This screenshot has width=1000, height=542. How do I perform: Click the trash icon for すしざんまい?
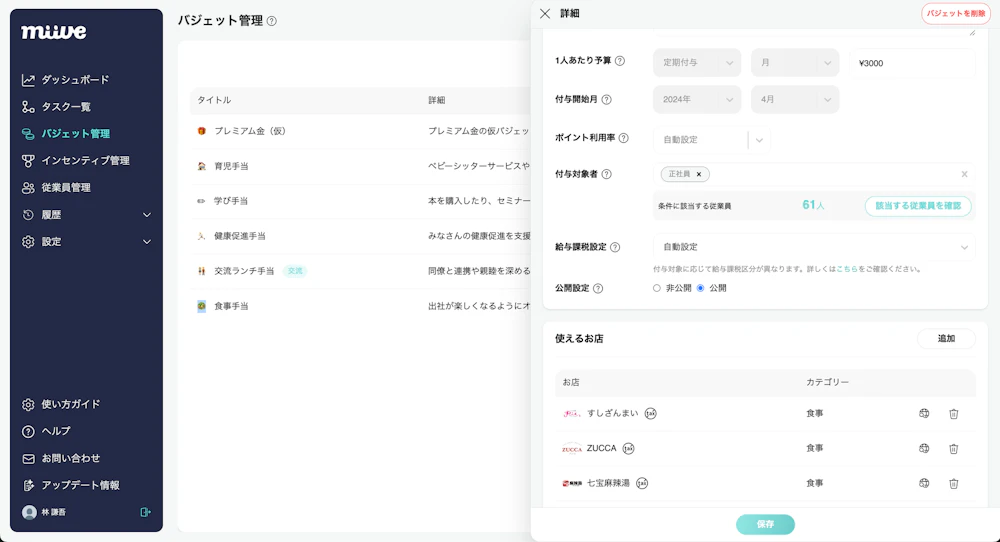pyautogui.click(x=953, y=413)
